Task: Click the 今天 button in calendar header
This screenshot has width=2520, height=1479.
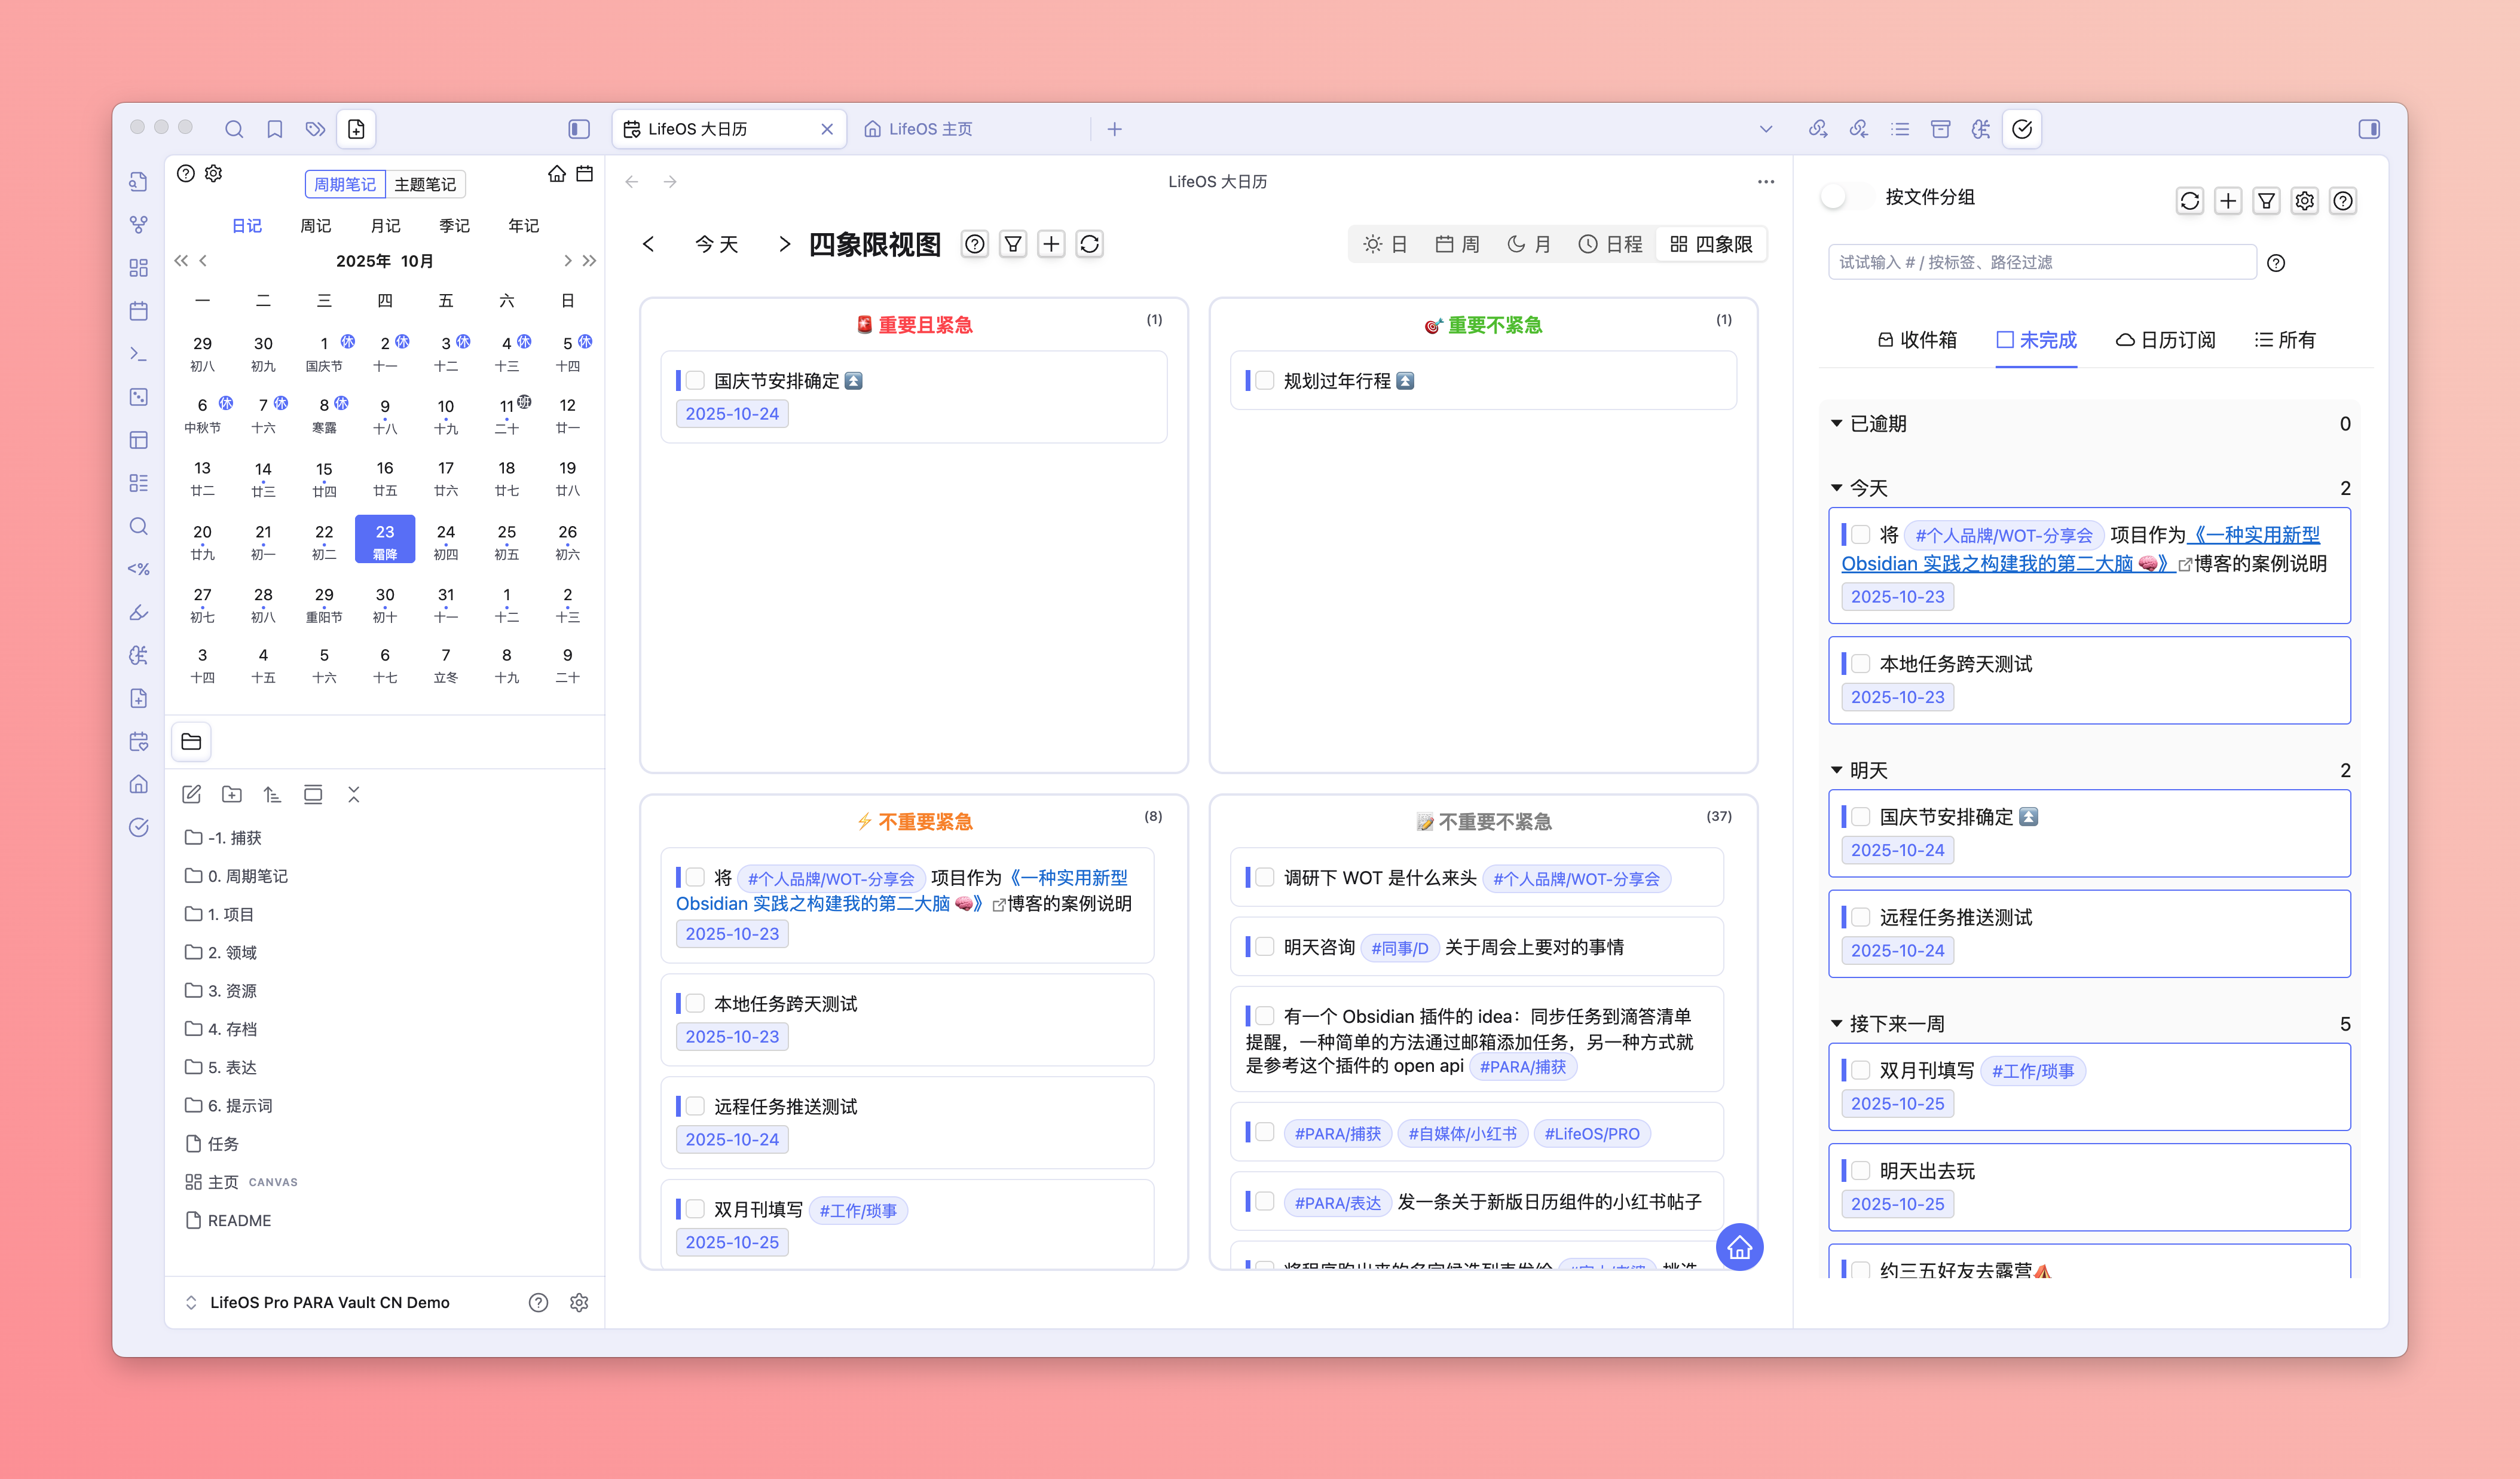Action: tap(716, 244)
